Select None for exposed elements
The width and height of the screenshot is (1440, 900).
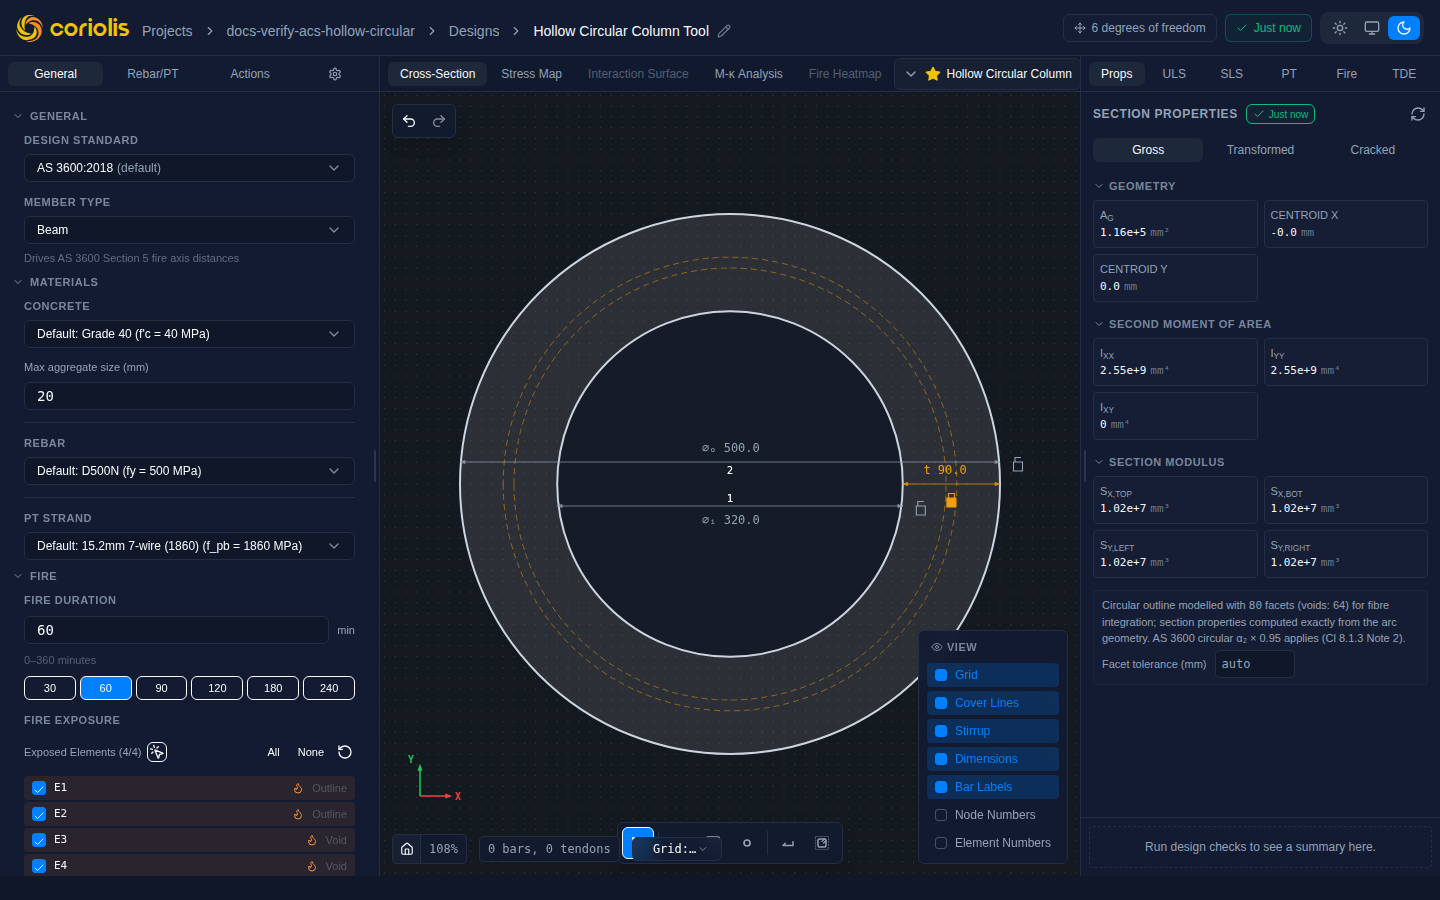tap(311, 752)
